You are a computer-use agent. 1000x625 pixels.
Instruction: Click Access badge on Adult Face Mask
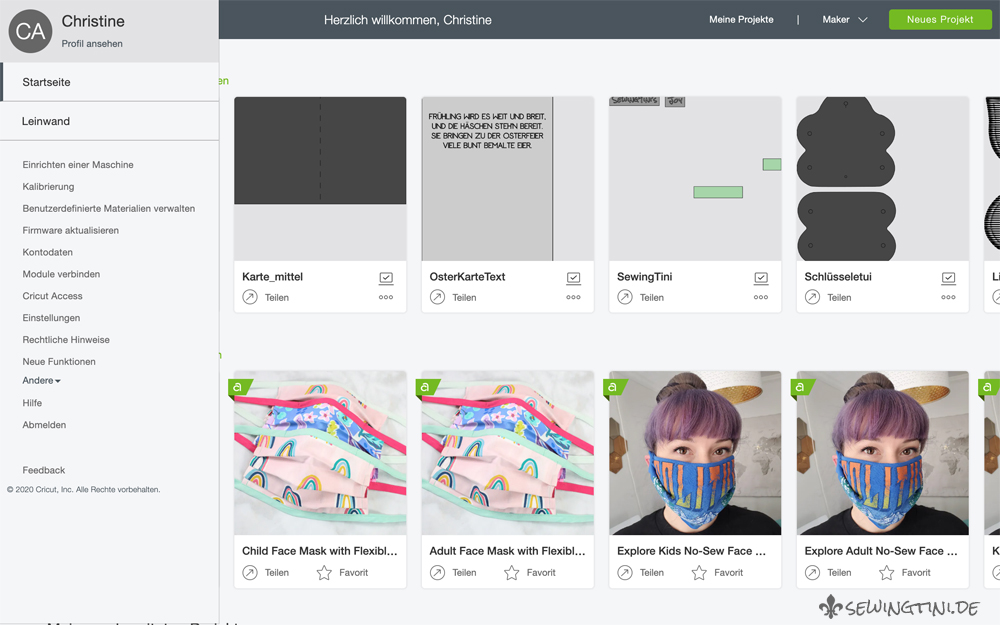click(x=427, y=388)
